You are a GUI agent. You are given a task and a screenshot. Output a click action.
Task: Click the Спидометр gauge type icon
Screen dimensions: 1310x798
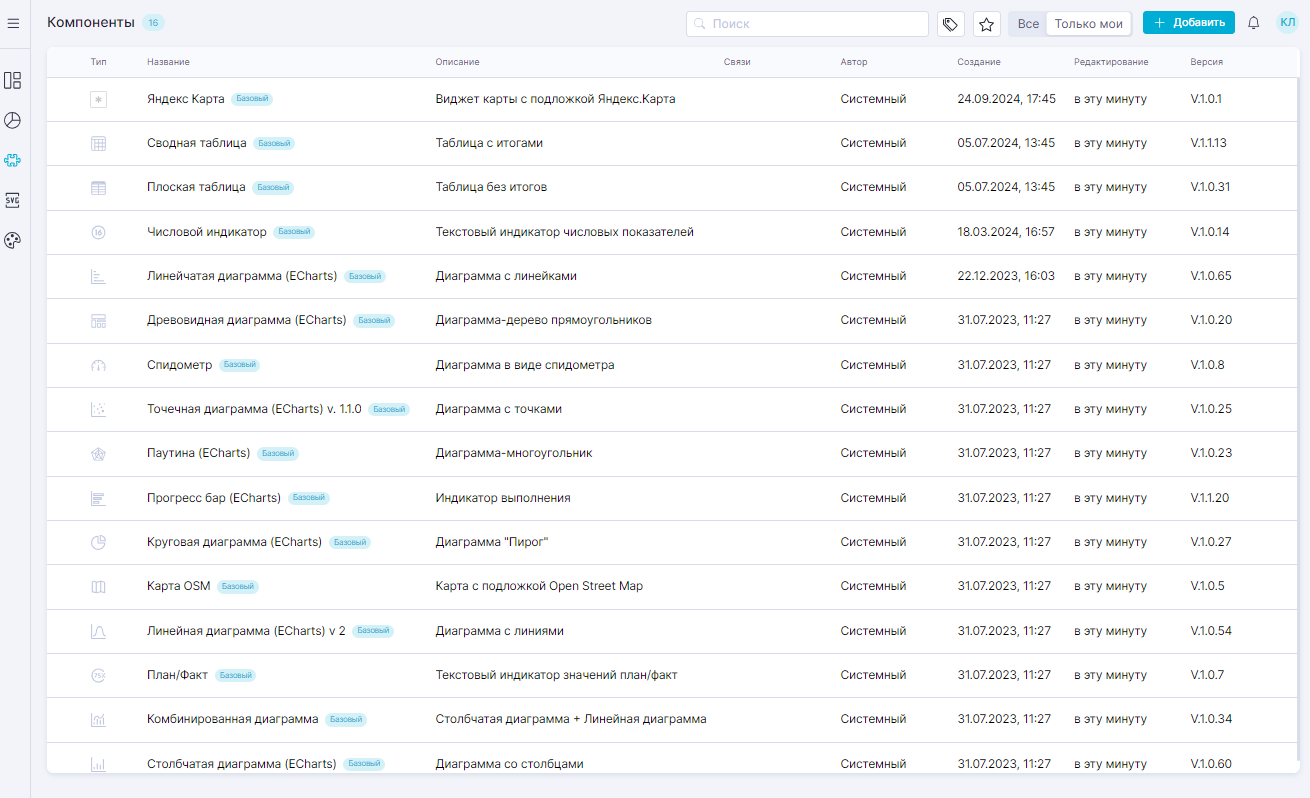(x=98, y=365)
